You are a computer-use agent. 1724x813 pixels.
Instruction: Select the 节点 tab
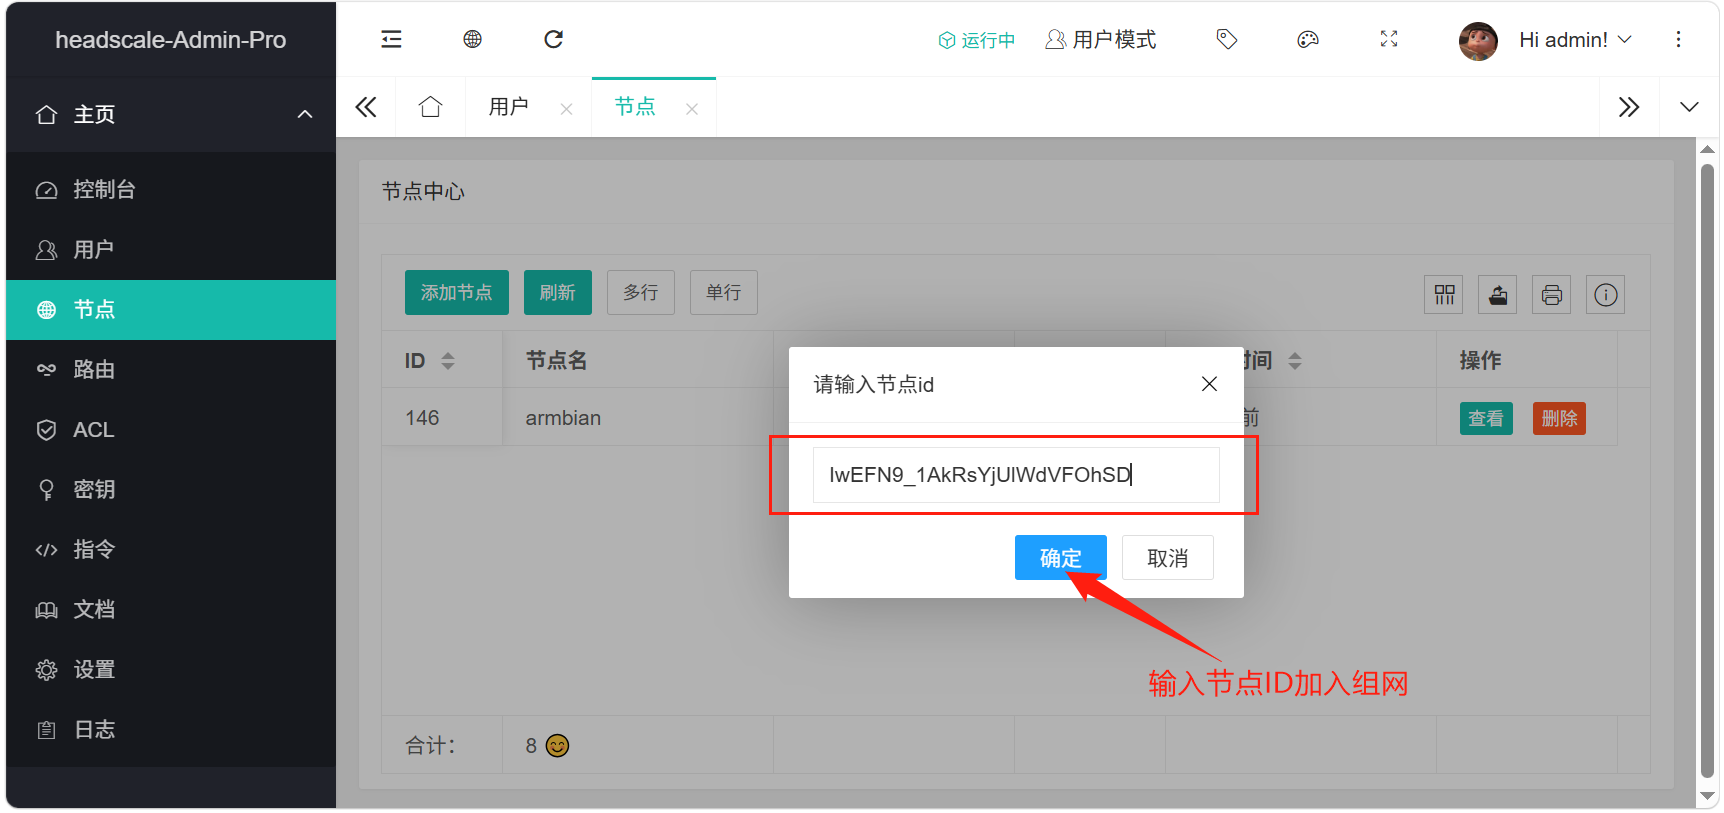[x=635, y=107]
